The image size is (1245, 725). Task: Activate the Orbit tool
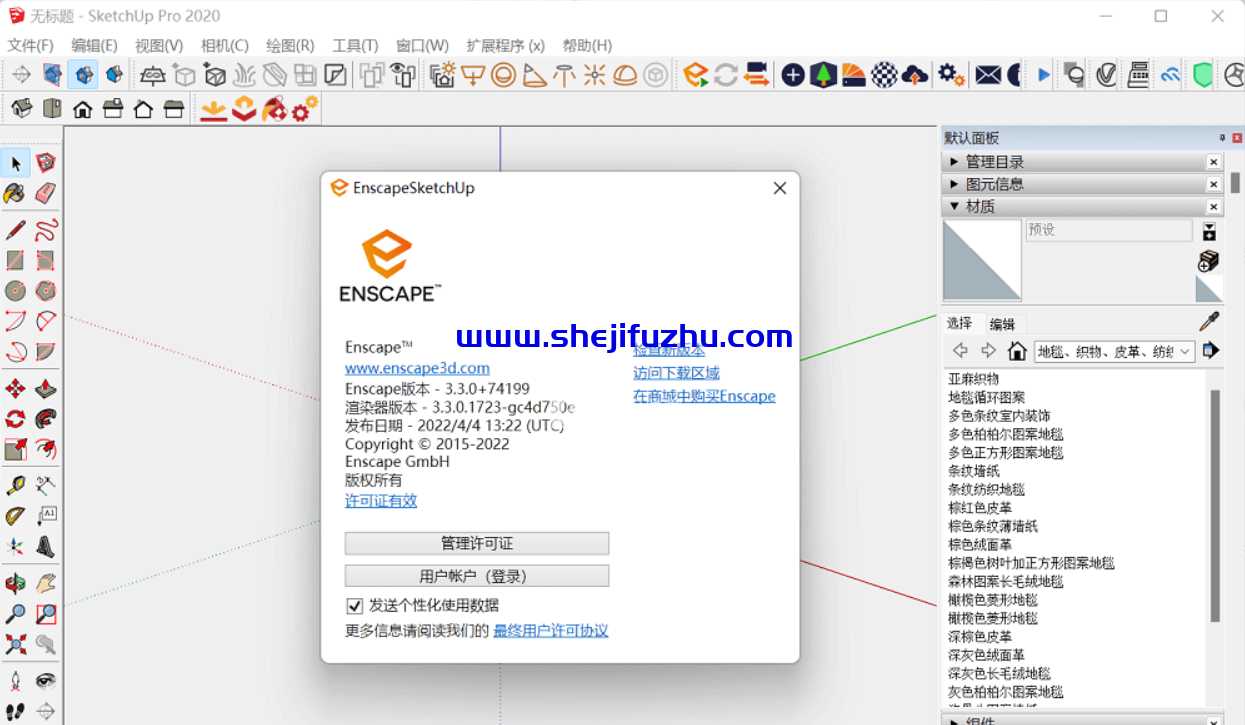click(16, 583)
